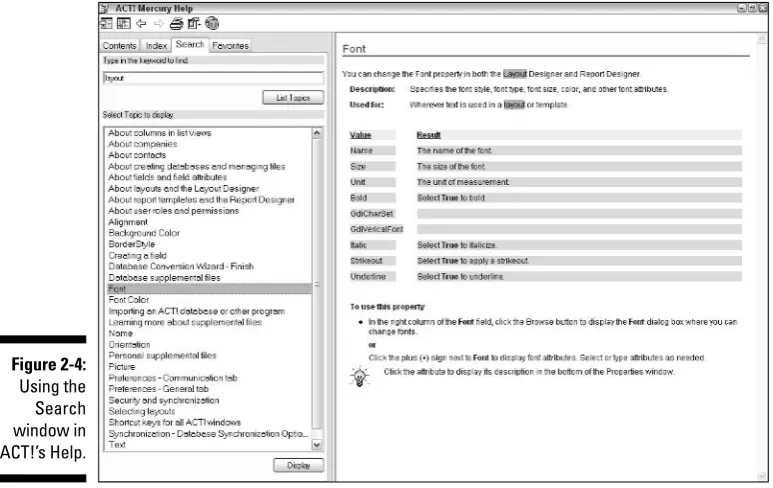Click the Display button
This screenshot has width=773, height=488.
coord(298,465)
